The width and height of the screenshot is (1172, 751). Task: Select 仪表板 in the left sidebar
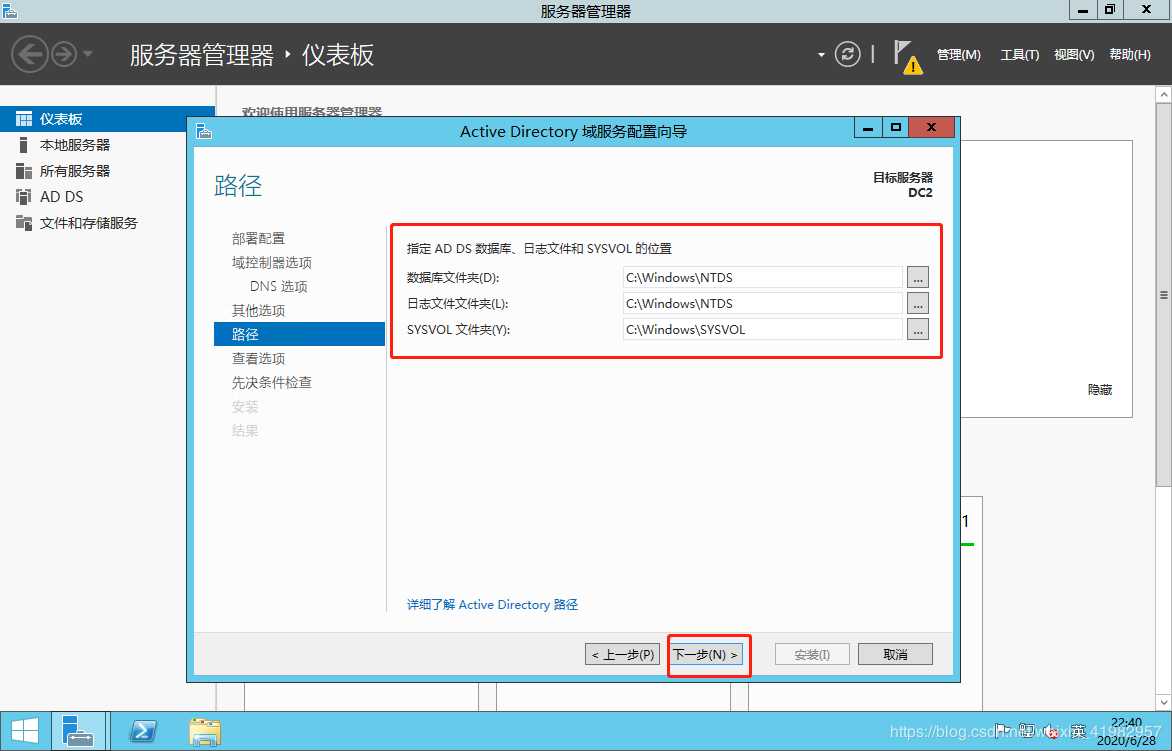coord(108,119)
